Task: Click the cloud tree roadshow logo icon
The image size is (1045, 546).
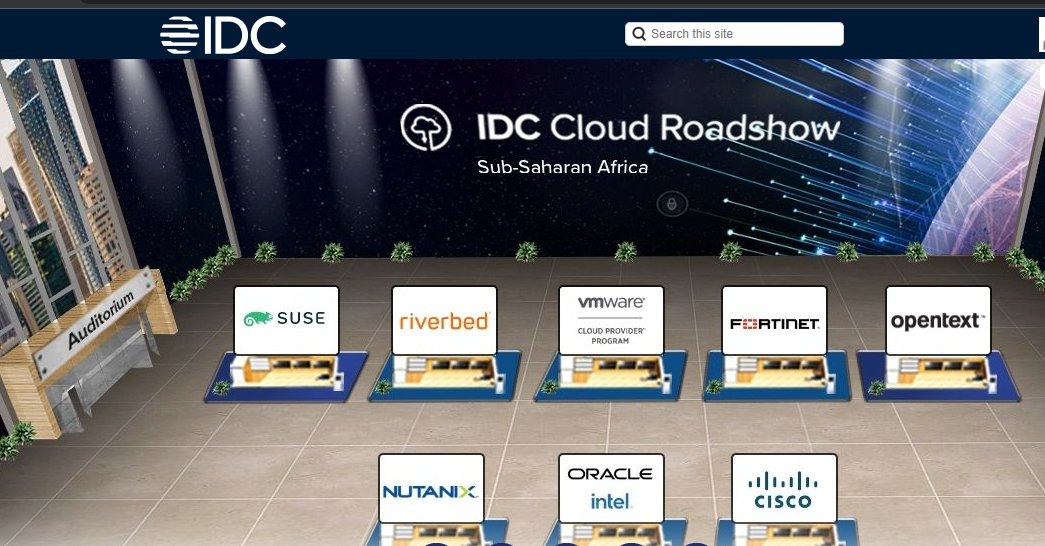Action: coord(426,127)
